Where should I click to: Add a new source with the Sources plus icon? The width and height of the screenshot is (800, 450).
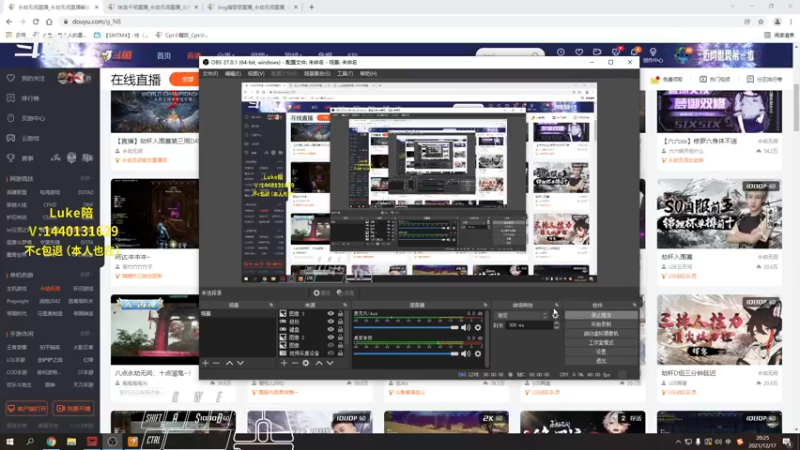[x=284, y=363]
